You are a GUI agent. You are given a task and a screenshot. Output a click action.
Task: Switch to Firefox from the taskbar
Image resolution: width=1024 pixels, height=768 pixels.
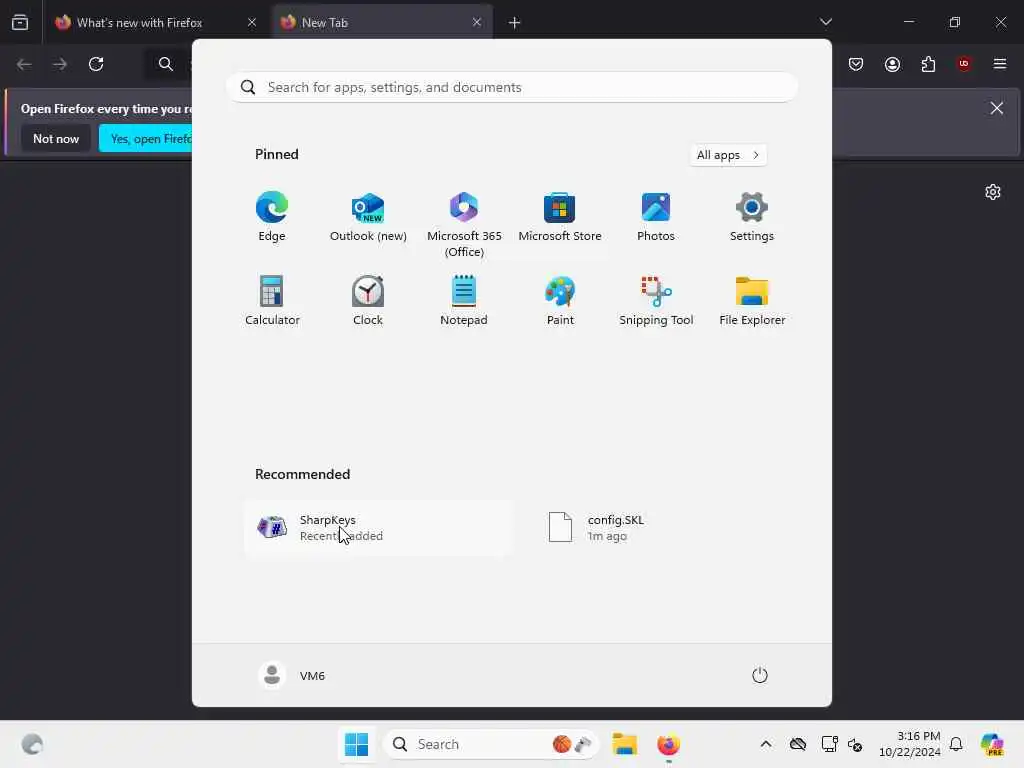coord(668,744)
